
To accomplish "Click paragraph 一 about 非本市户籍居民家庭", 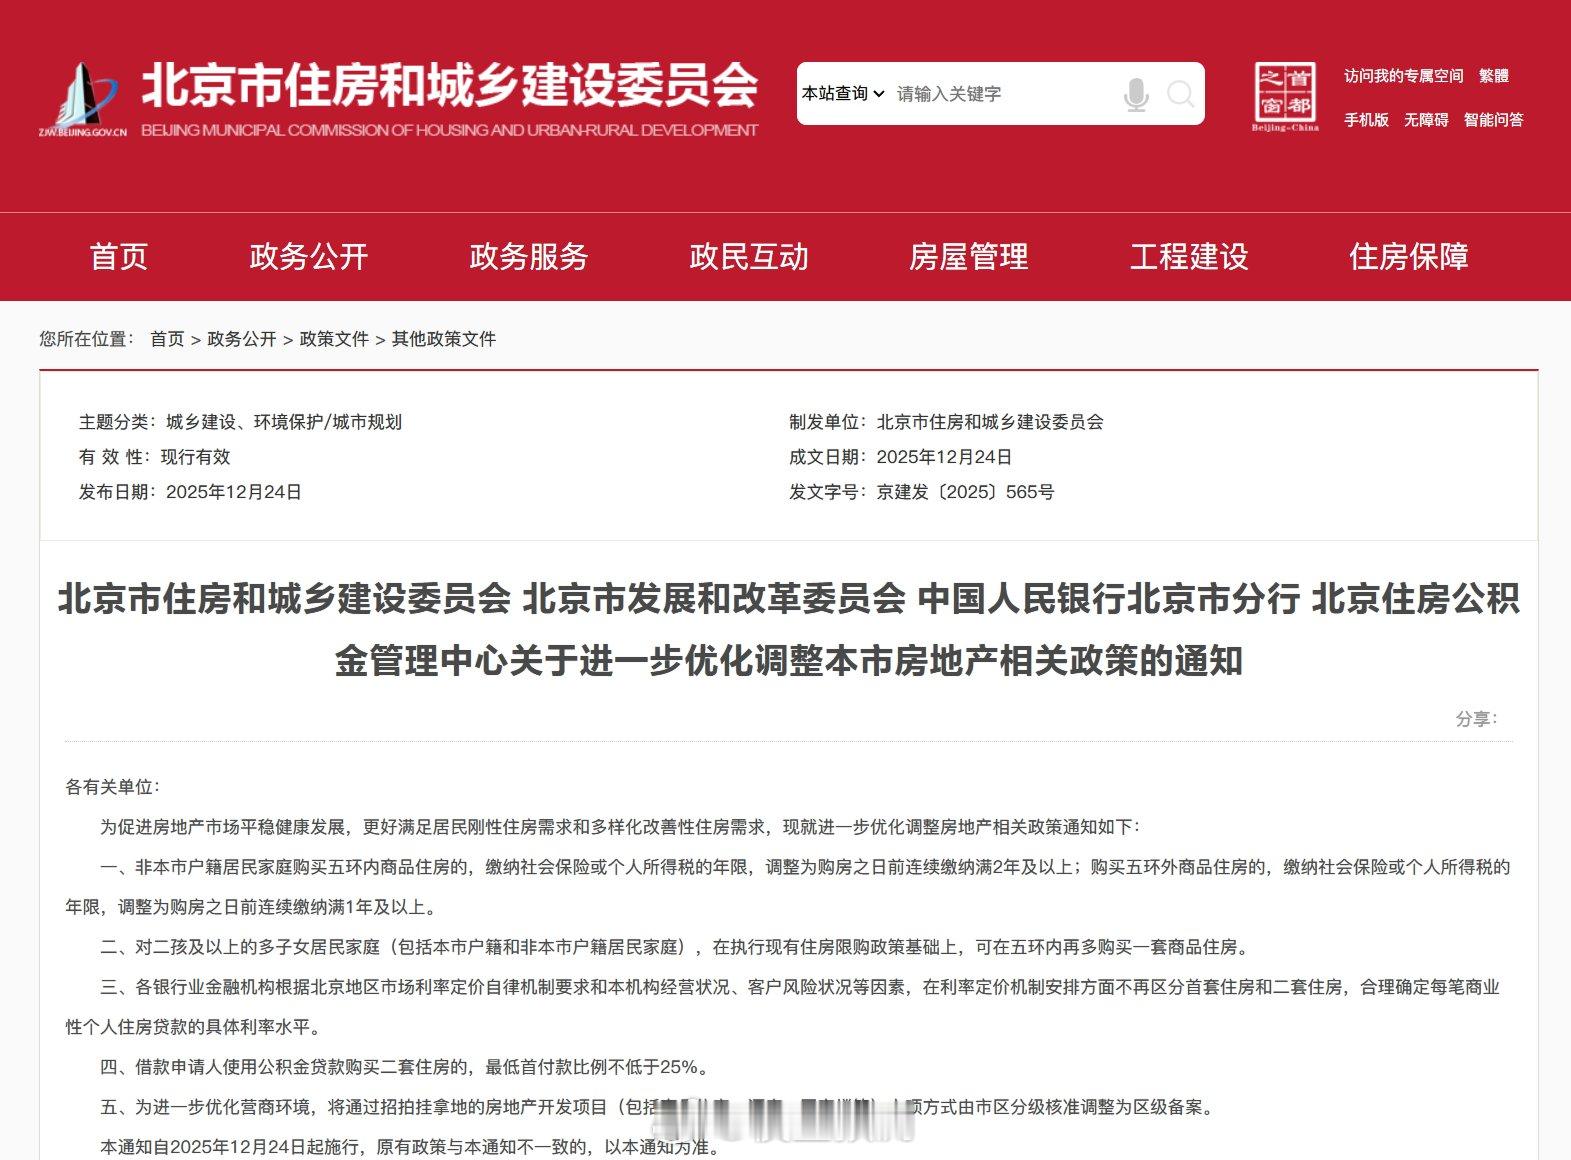I will pyautogui.click(x=788, y=887).
